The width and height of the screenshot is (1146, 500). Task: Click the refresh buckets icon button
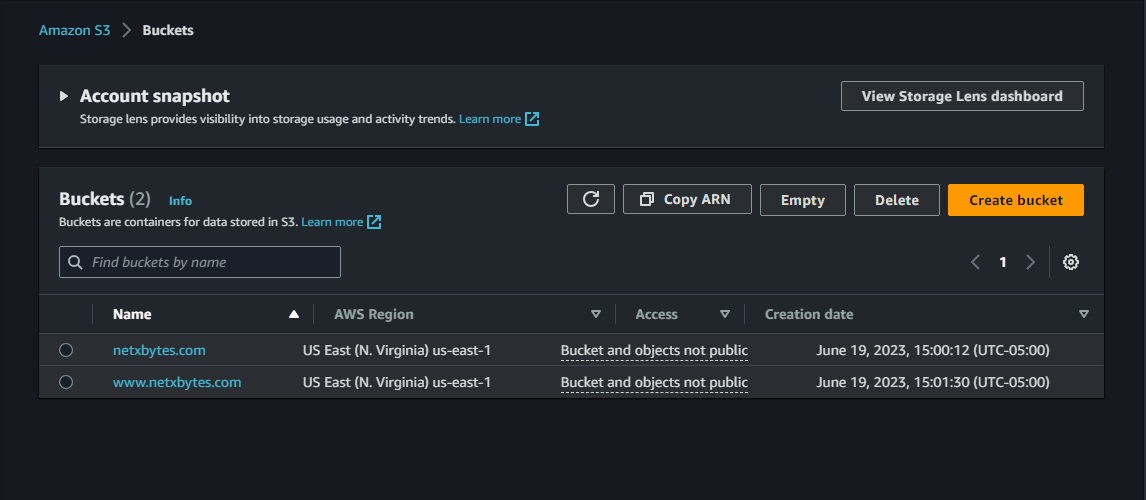591,199
